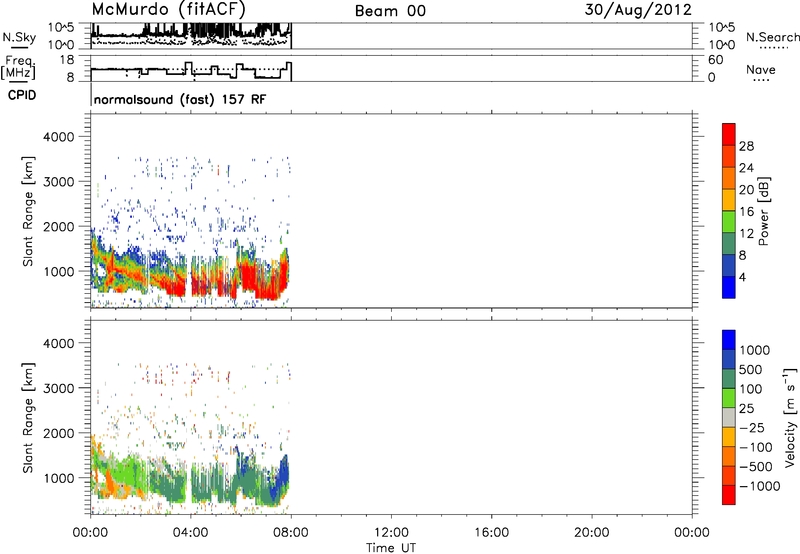
Task: Pick the red top segment of Power colorbar
Action: [x=729, y=134]
